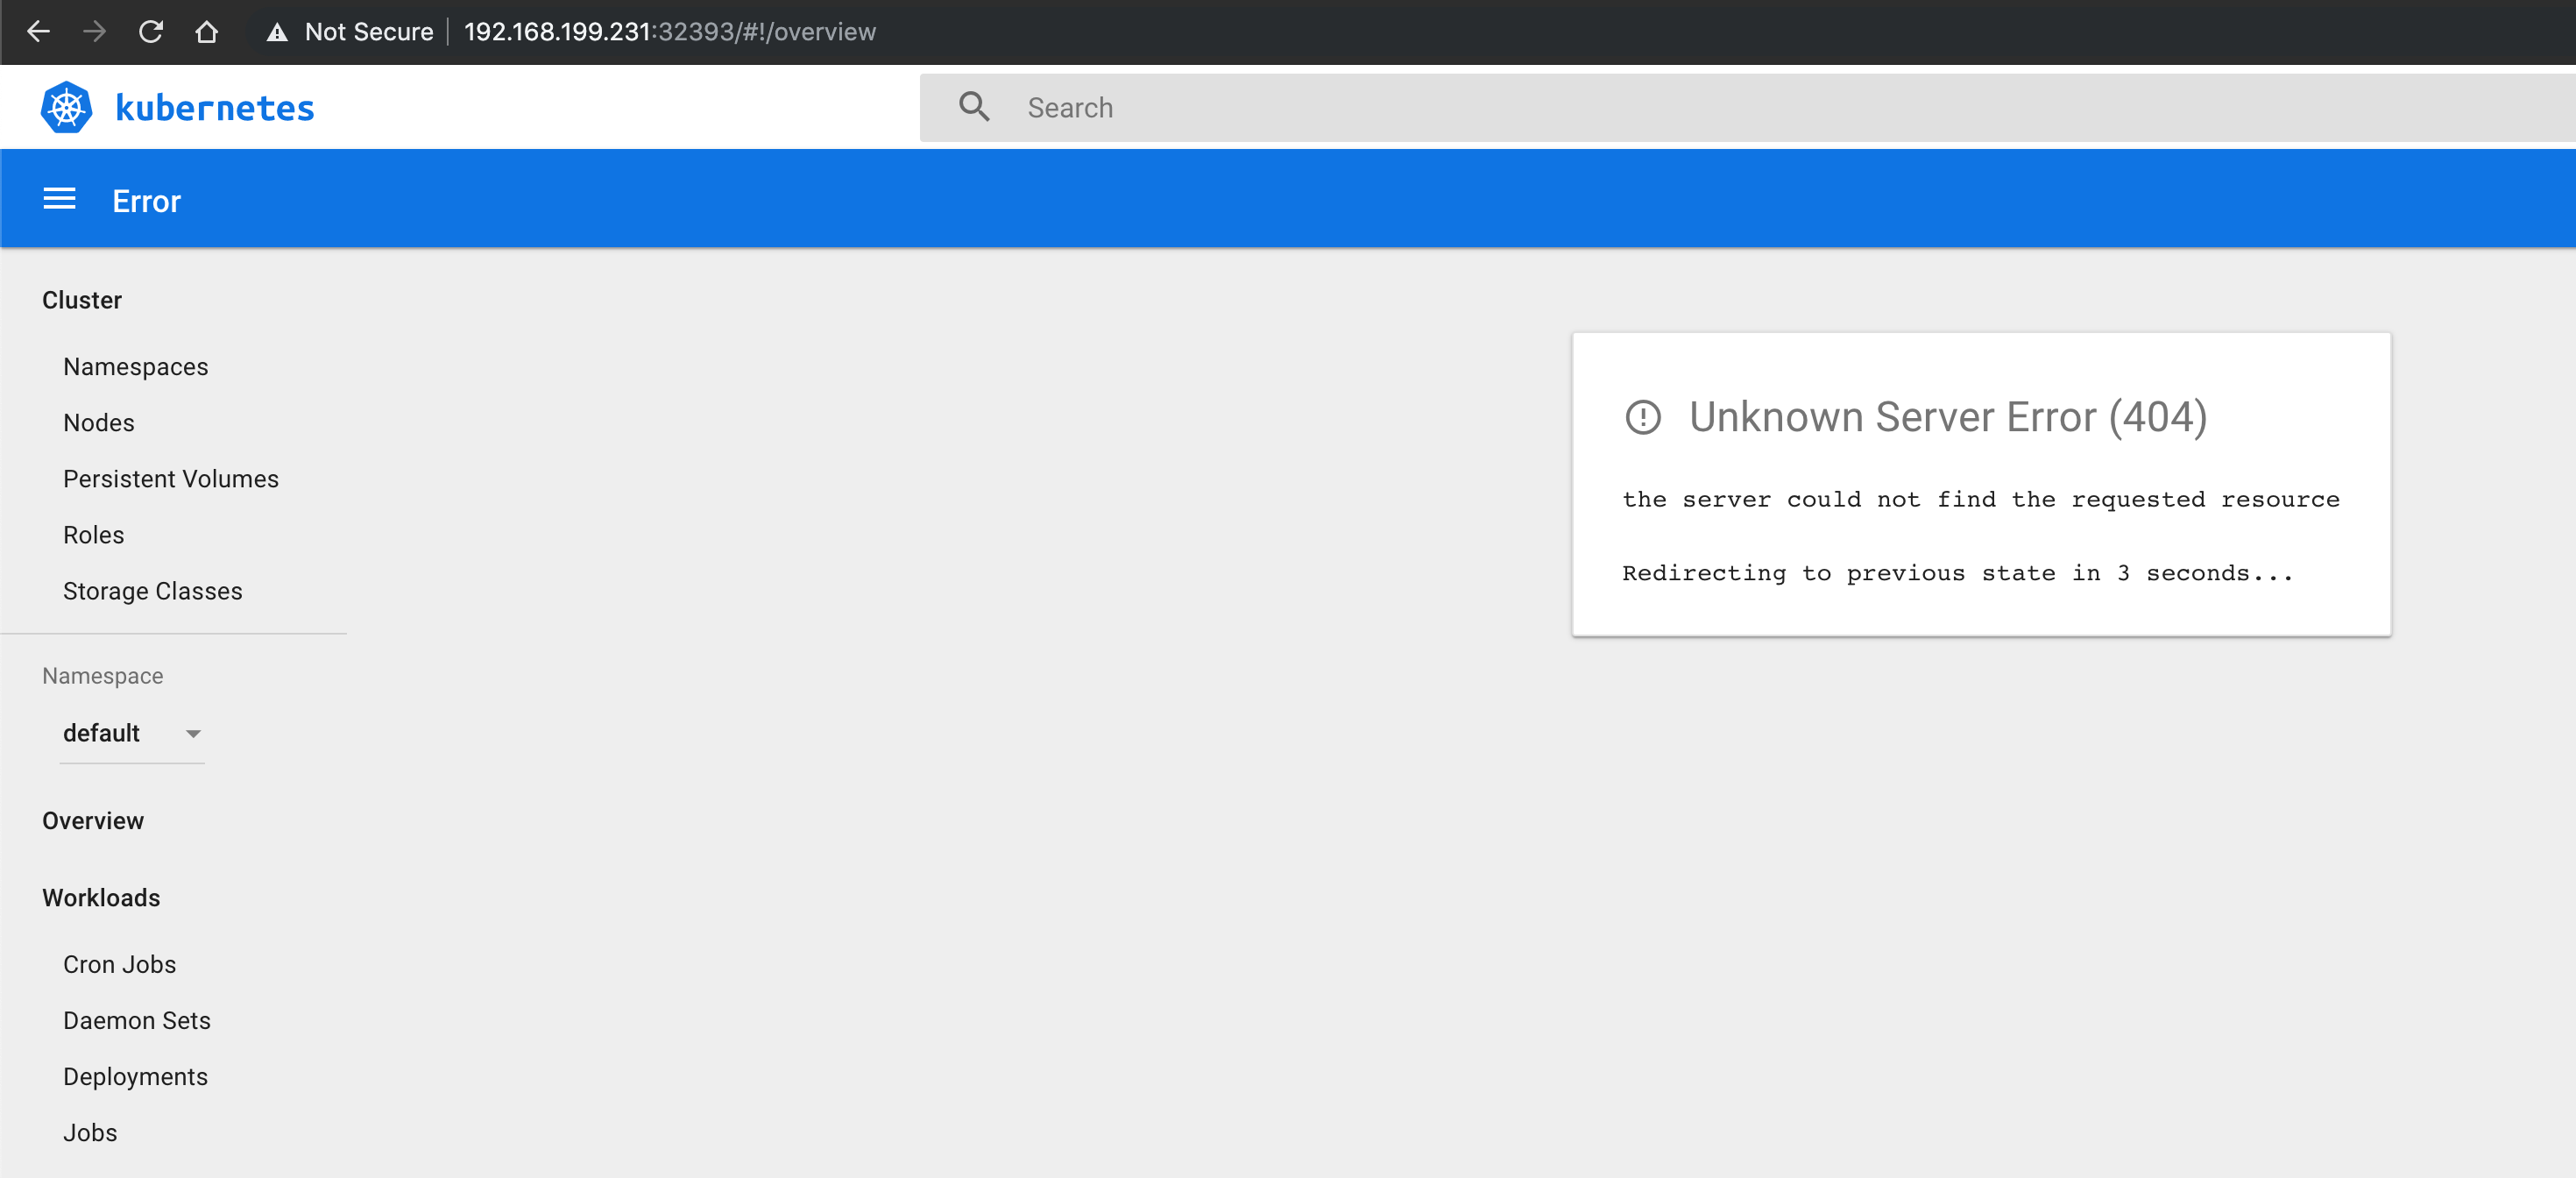Open Cron Jobs under Workloads
Screen dimensions: 2576x1178
120,964
